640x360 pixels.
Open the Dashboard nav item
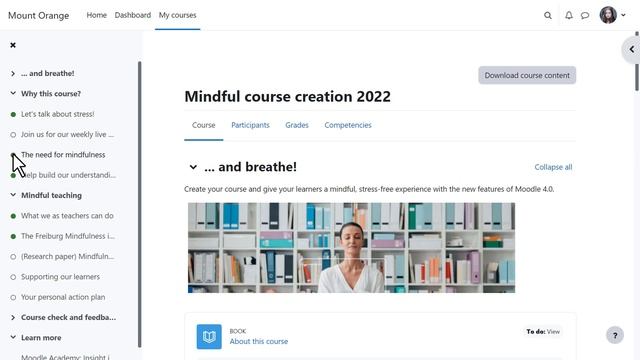[x=133, y=15]
